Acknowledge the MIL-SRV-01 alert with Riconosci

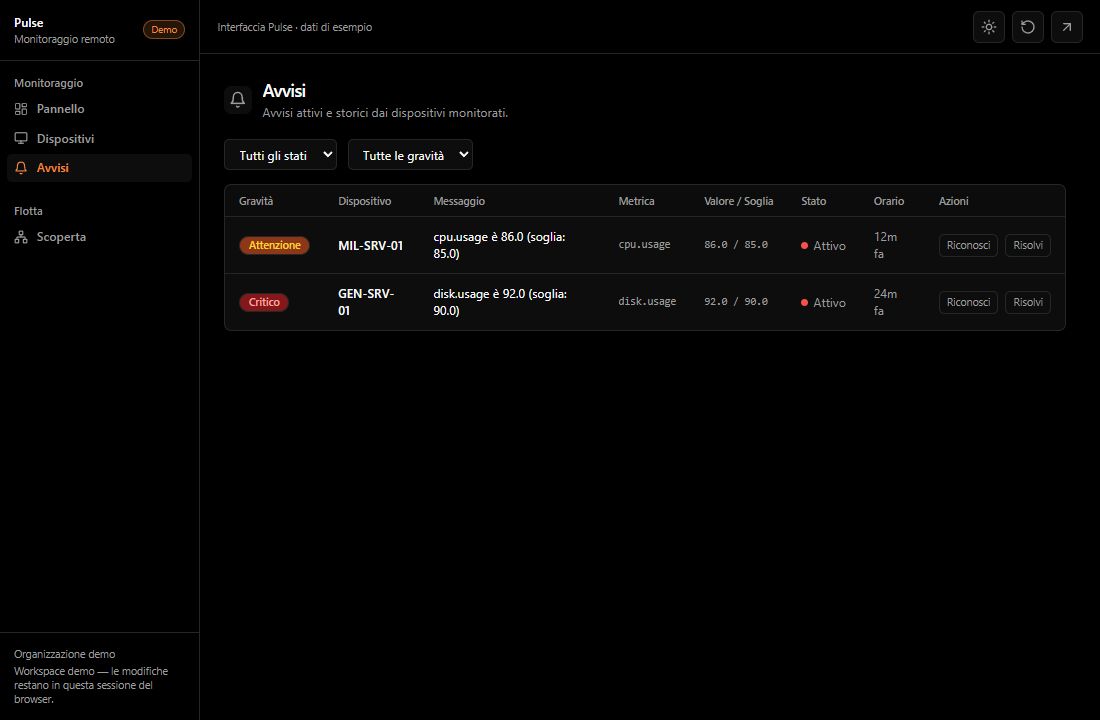[968, 245]
